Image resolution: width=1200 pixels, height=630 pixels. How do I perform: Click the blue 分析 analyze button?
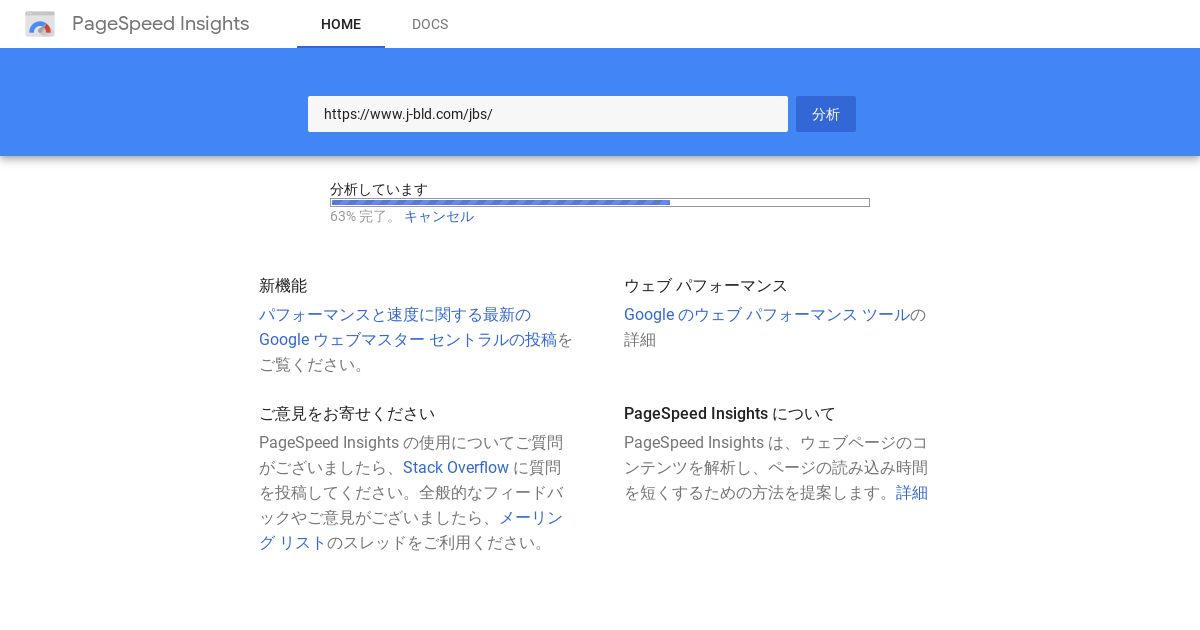click(826, 114)
